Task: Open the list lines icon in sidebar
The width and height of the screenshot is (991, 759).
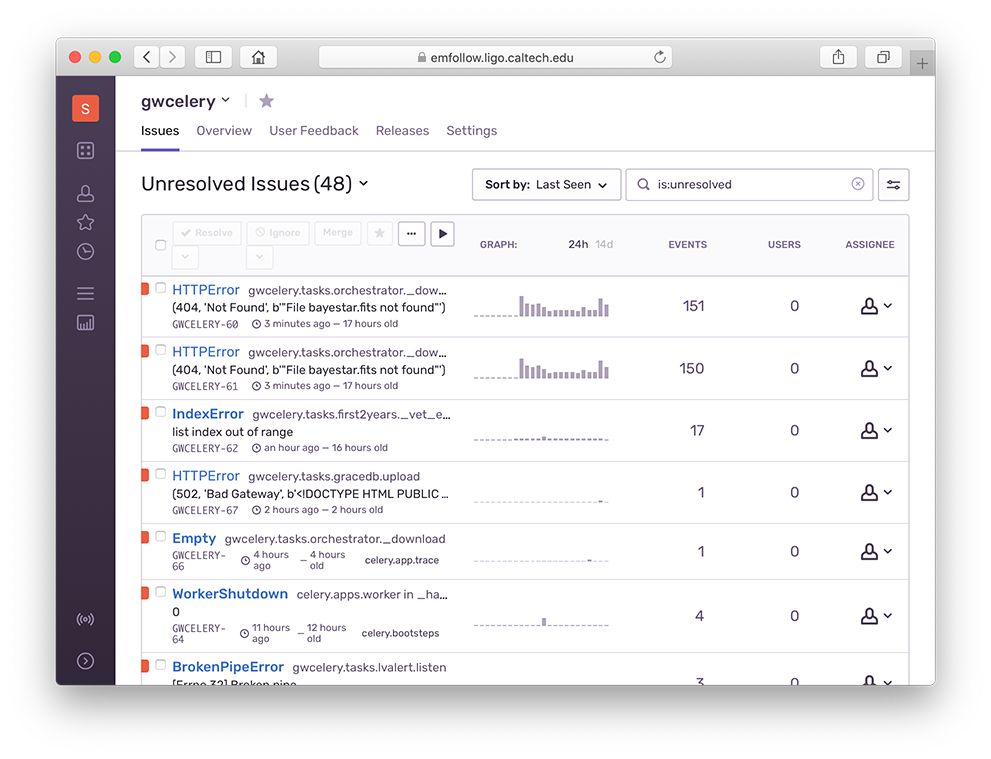Action: coord(85,293)
